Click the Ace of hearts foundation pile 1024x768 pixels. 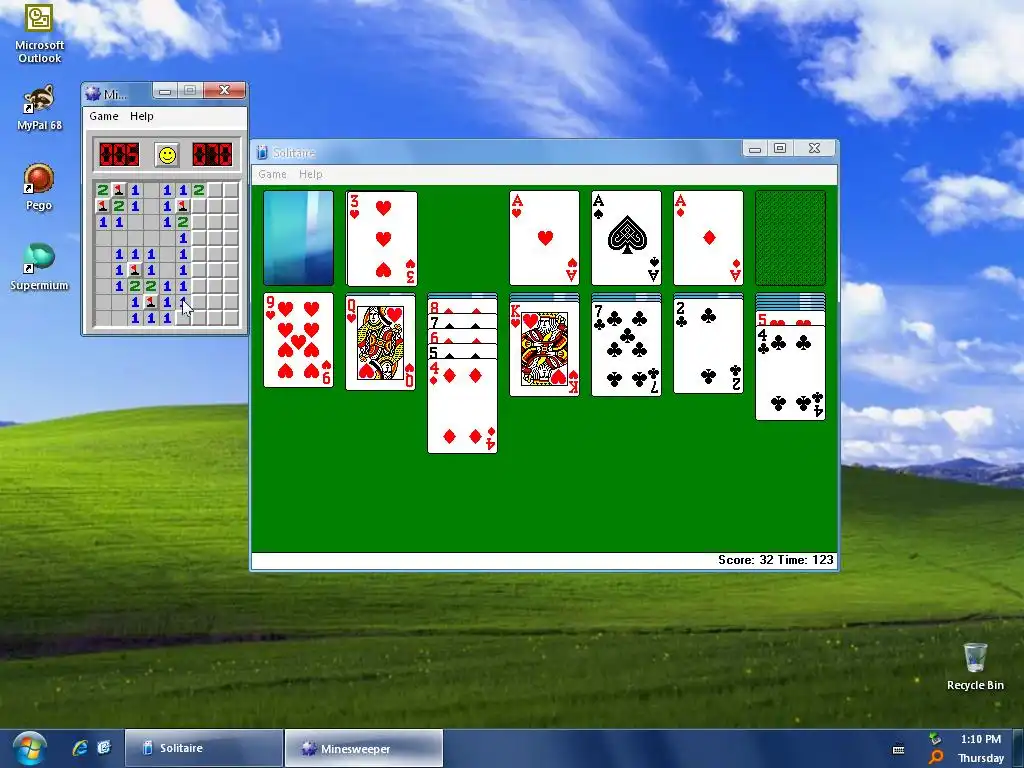[544, 238]
